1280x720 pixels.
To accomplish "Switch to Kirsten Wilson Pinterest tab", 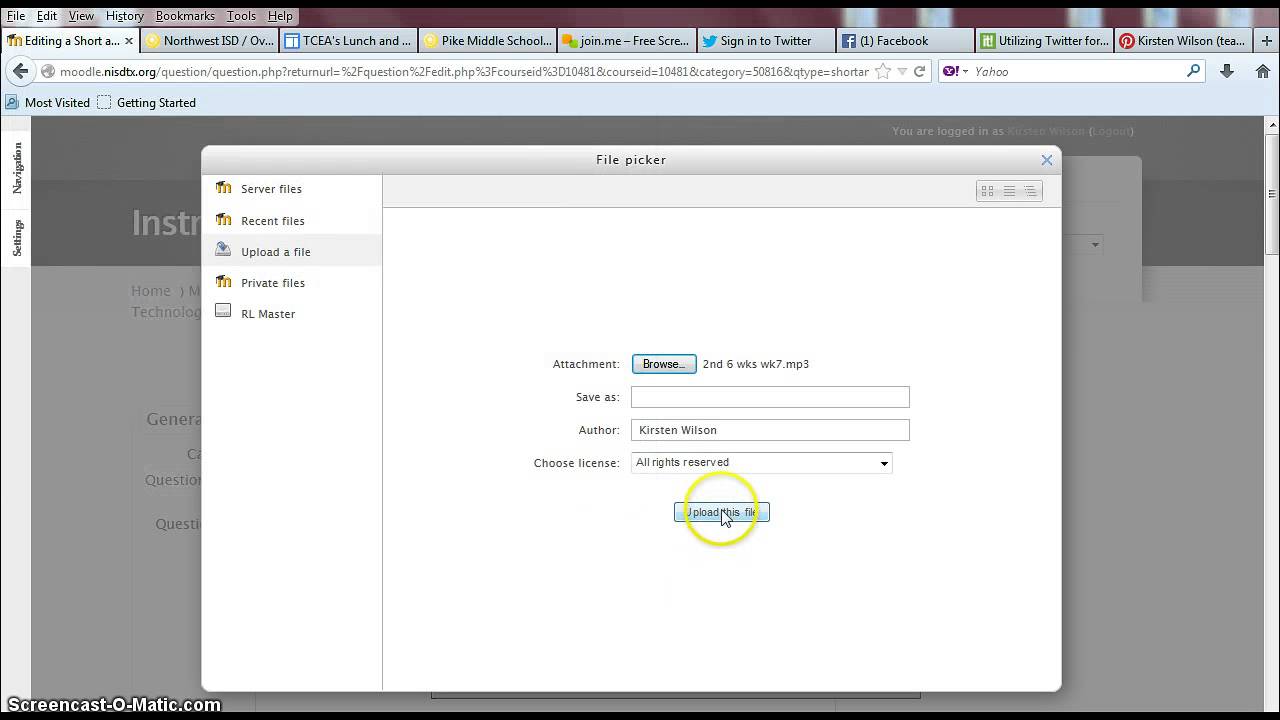I will pyautogui.click(x=1182, y=41).
